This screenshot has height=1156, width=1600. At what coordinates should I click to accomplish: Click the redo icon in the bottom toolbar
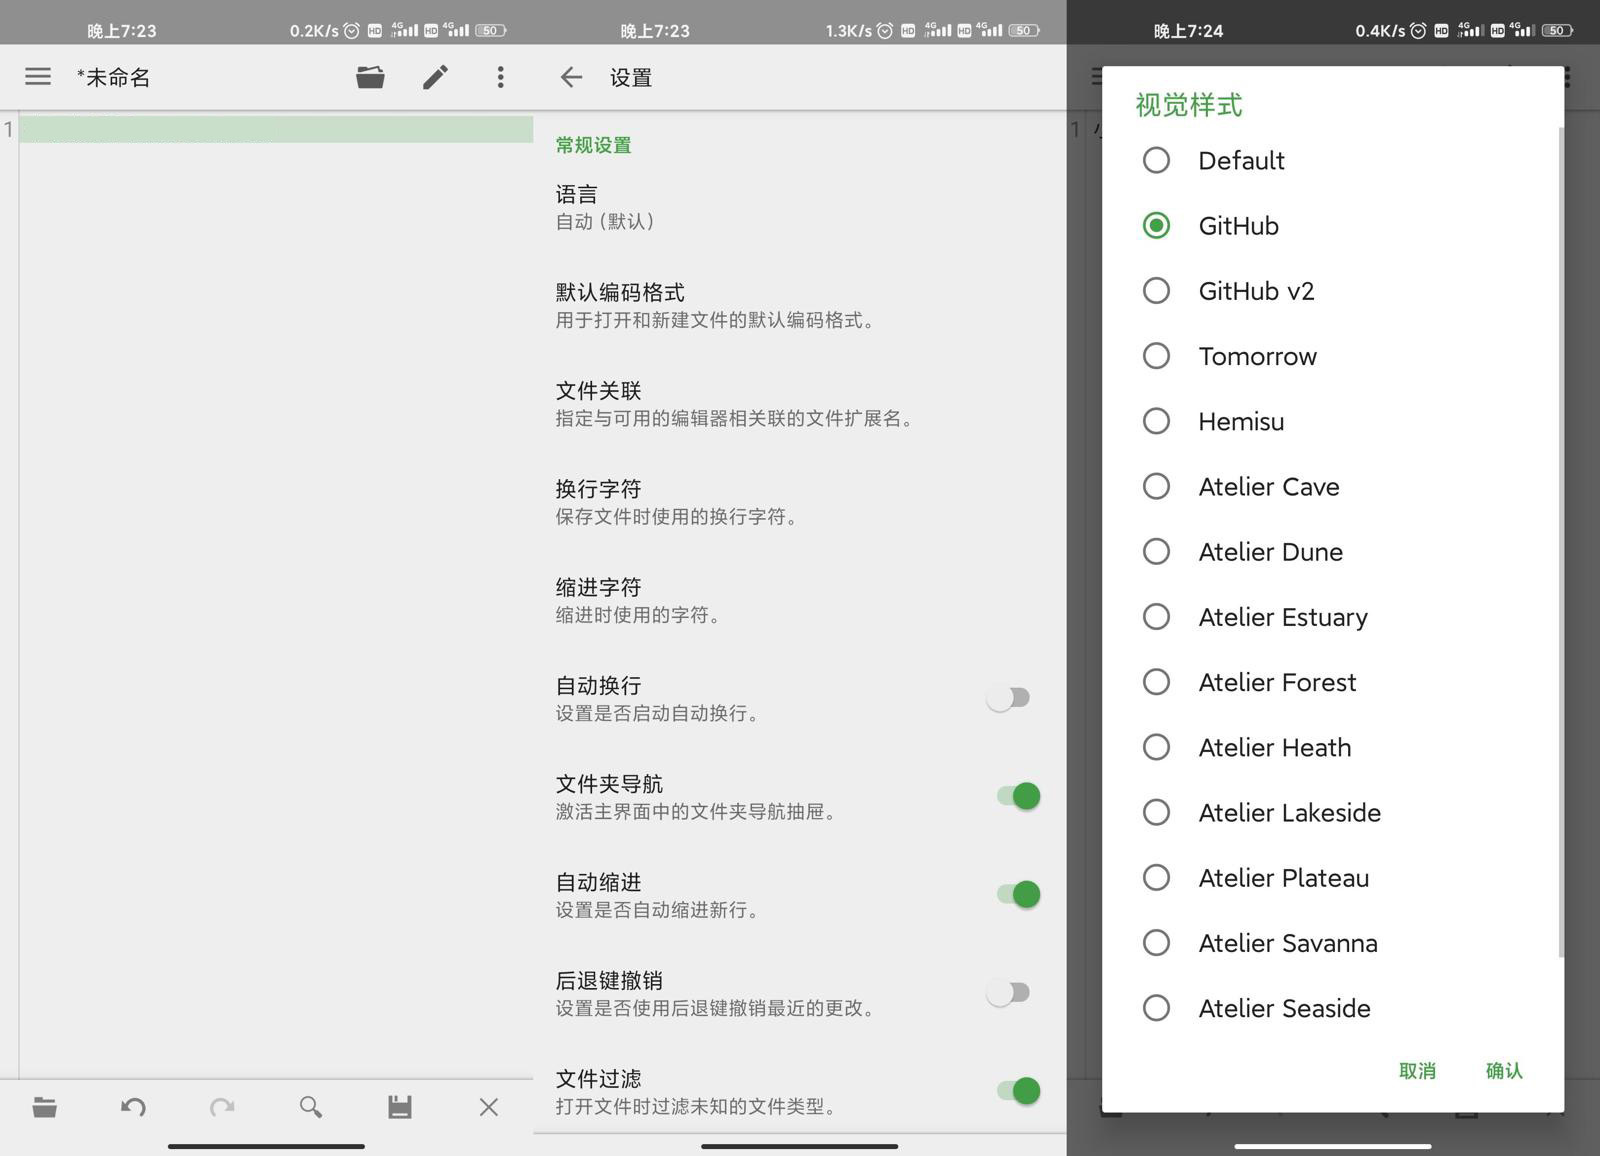223,1107
